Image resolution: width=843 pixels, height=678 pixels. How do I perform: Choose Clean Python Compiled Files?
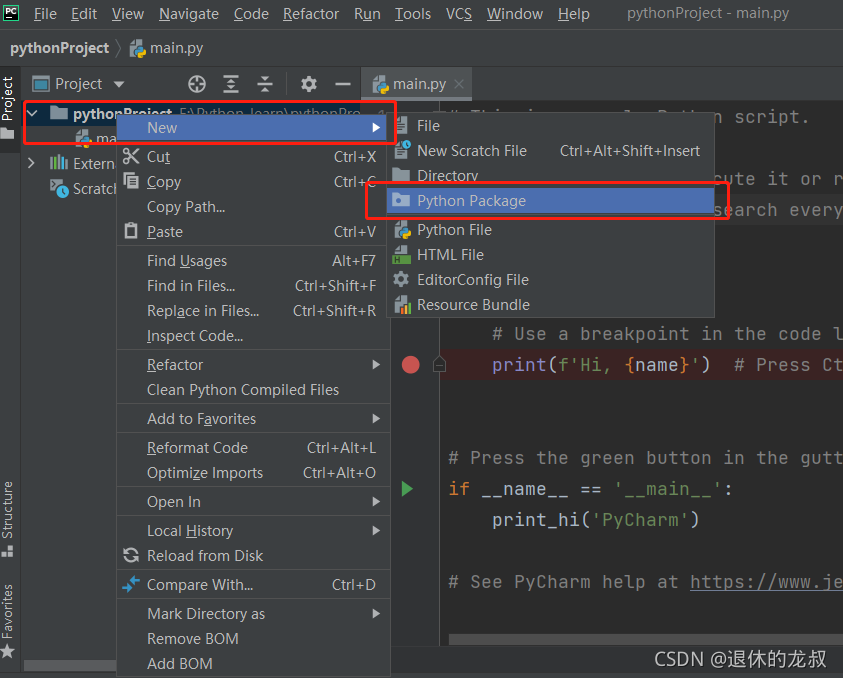tap(253, 389)
